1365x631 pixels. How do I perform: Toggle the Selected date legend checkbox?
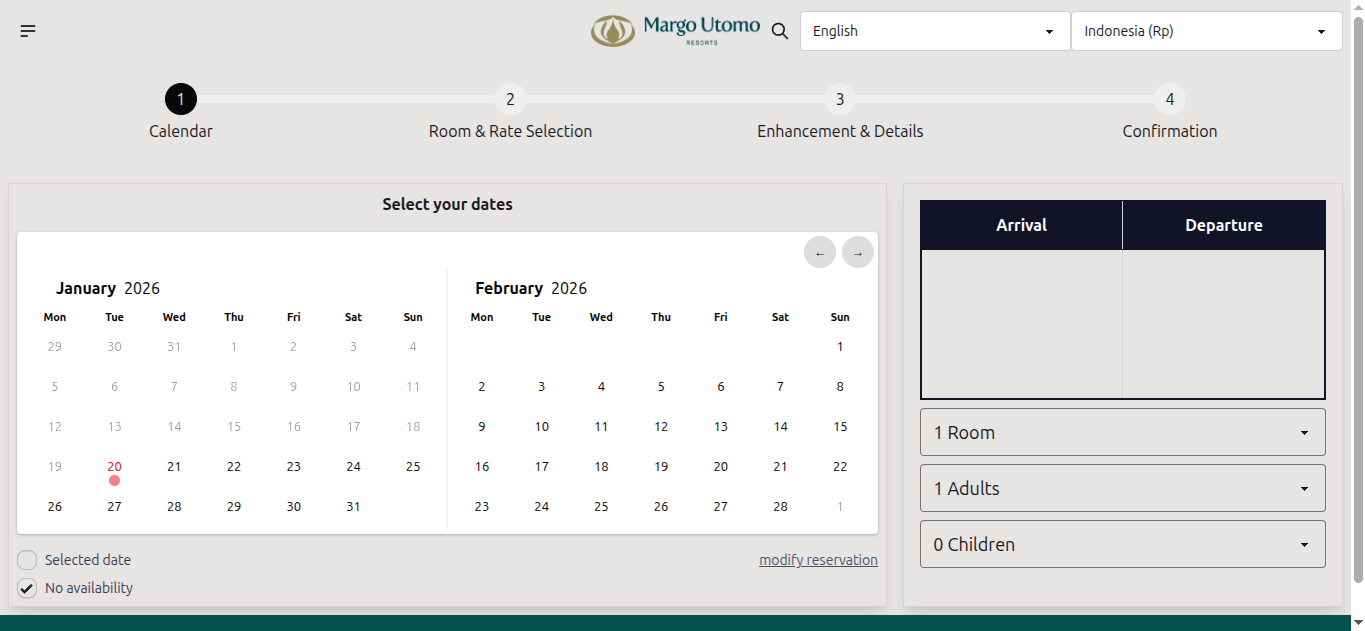tap(27, 560)
